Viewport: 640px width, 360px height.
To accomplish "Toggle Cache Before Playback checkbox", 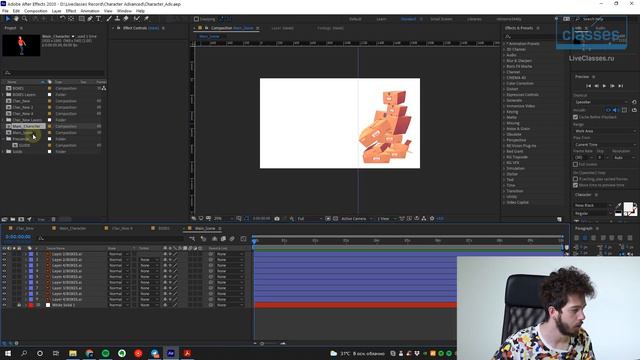I will pos(576,117).
